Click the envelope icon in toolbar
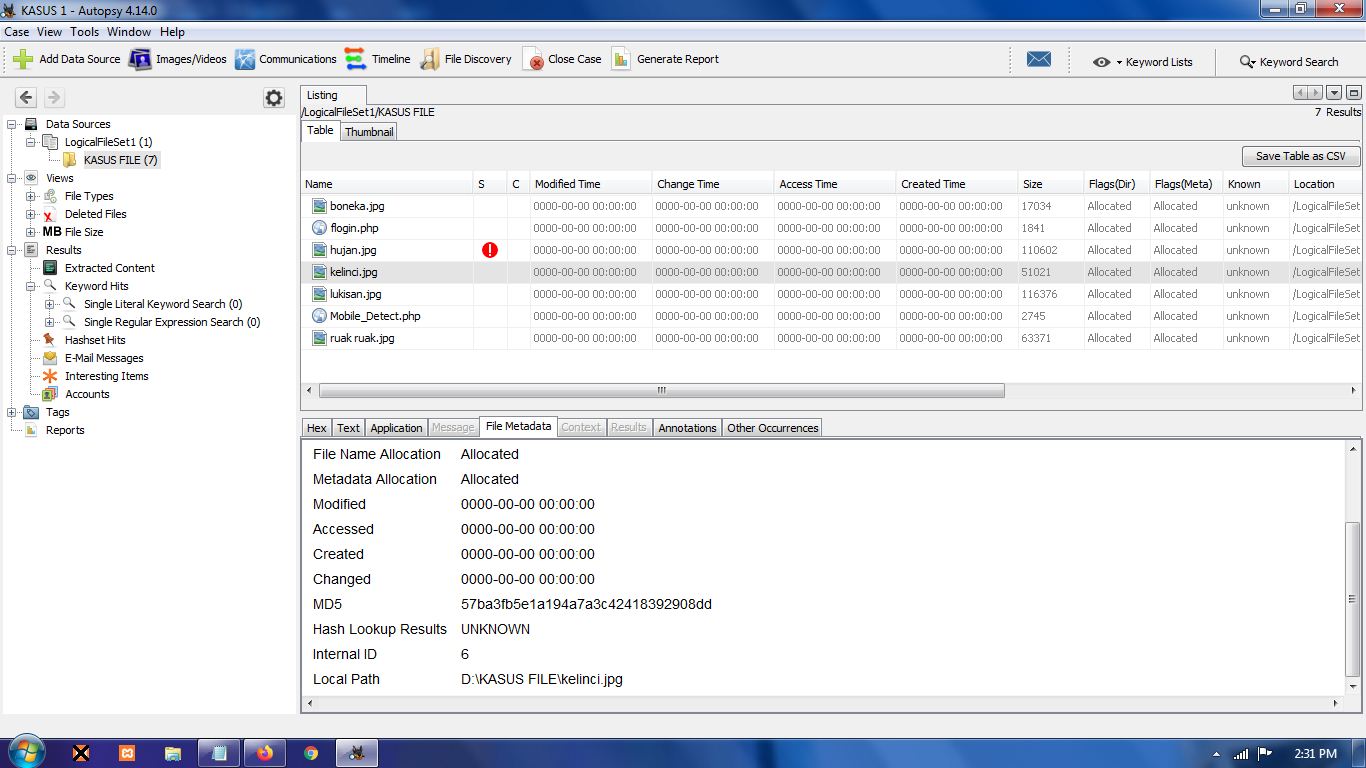This screenshot has height=768, width=1366. click(1039, 60)
